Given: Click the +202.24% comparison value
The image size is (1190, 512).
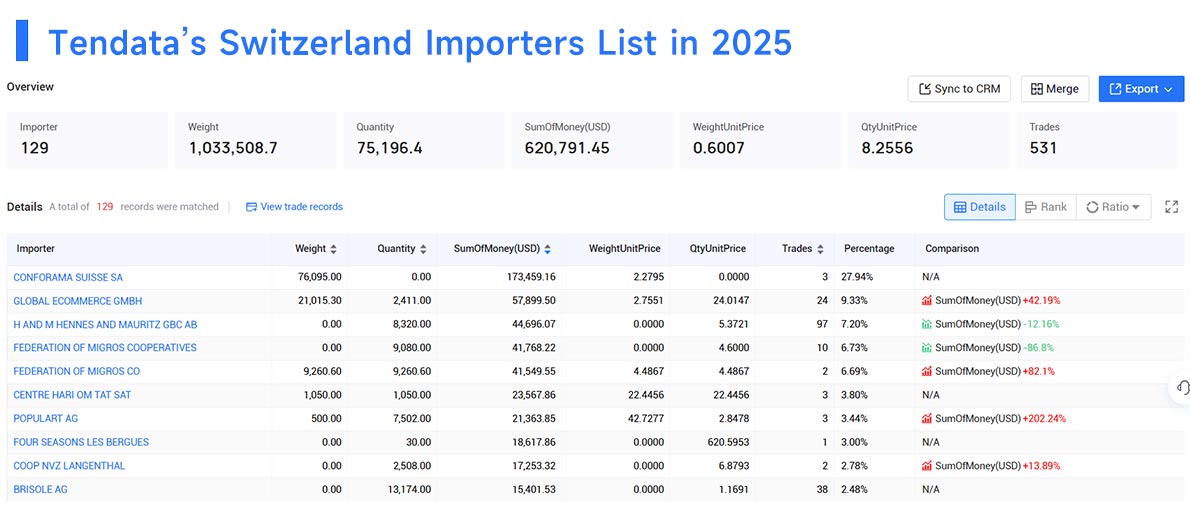Looking at the screenshot, I should click(x=1044, y=418).
